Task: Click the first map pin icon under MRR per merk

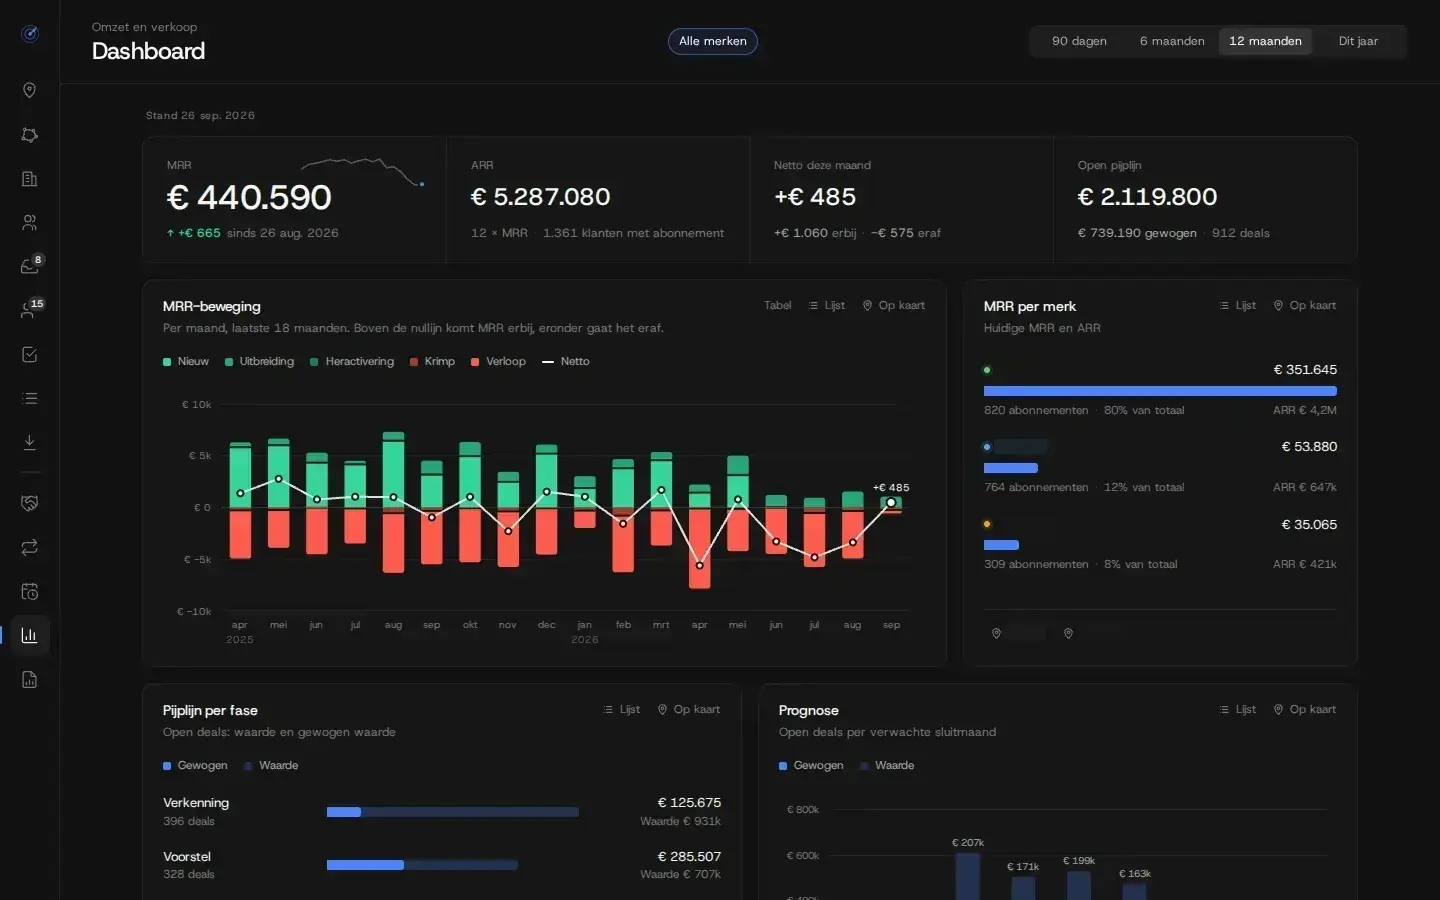Action: 996,633
